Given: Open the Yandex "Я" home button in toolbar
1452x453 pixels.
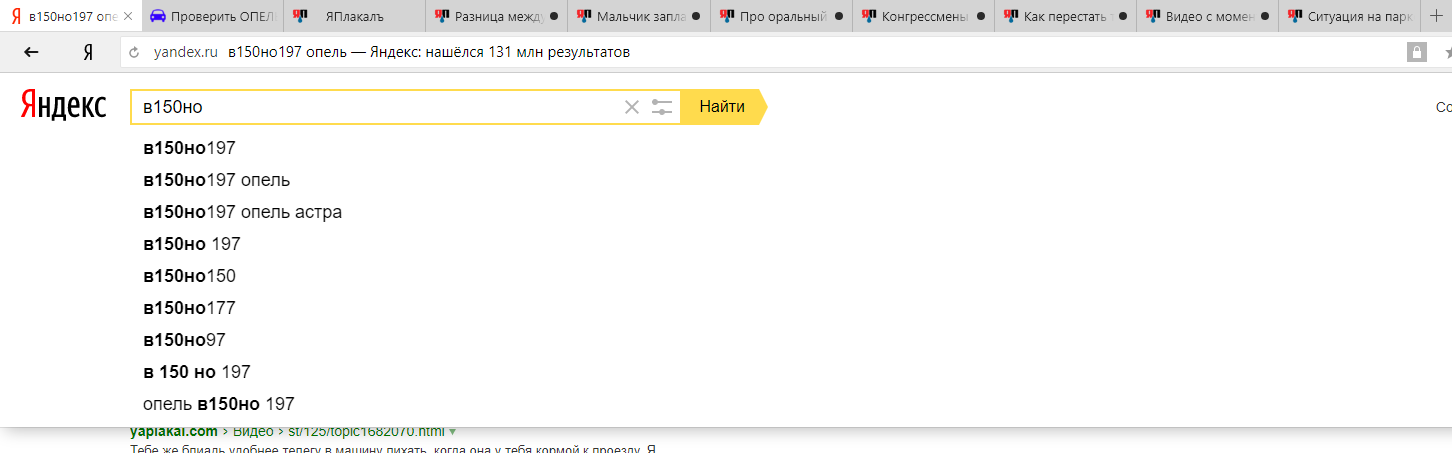Looking at the screenshot, I should (88, 53).
